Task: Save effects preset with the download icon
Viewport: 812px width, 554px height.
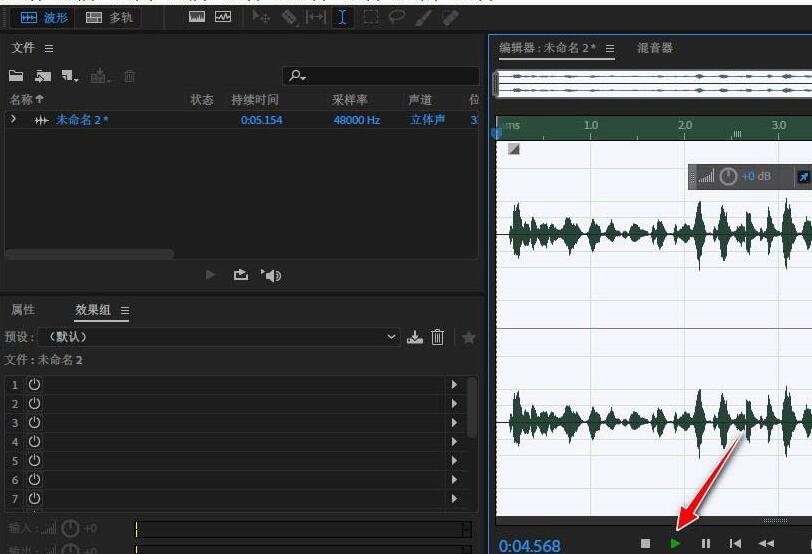Action: click(x=415, y=337)
